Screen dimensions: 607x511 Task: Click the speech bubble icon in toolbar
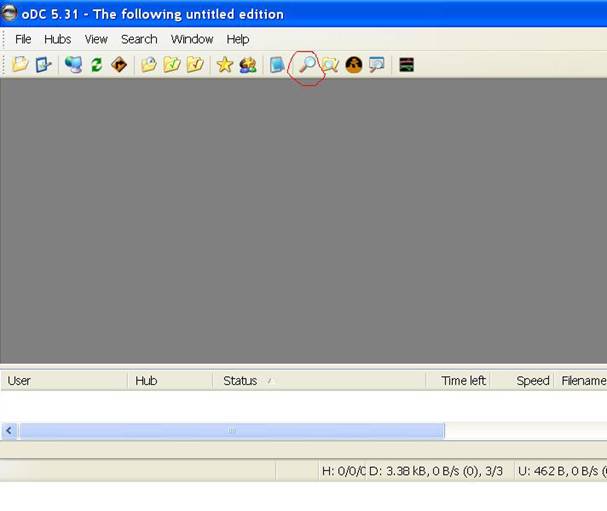[x=377, y=65]
